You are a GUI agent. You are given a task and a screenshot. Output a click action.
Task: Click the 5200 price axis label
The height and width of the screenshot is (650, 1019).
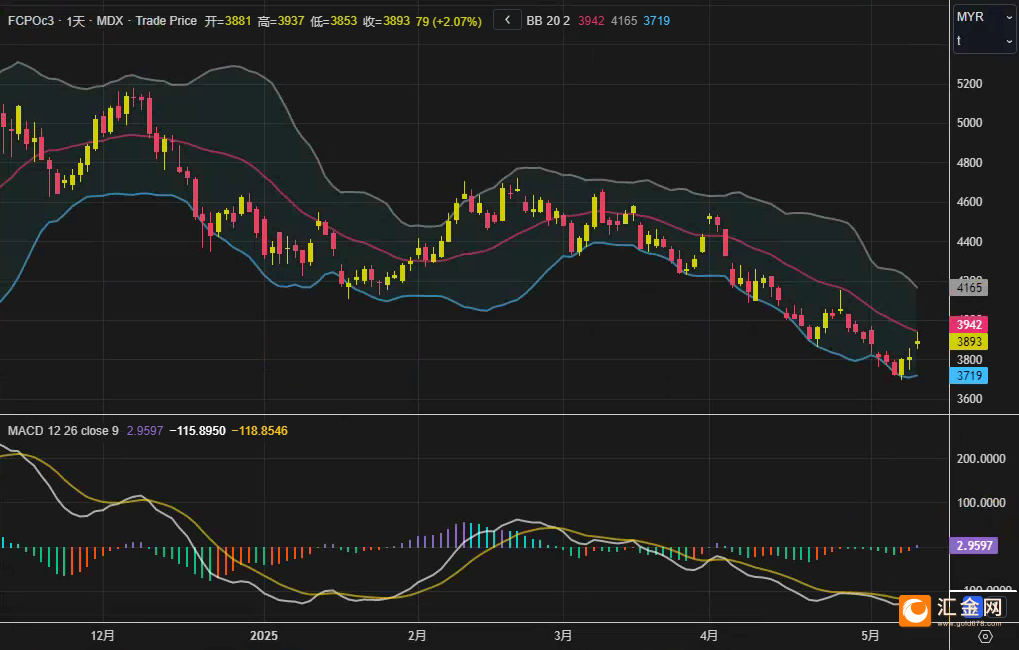pos(969,83)
